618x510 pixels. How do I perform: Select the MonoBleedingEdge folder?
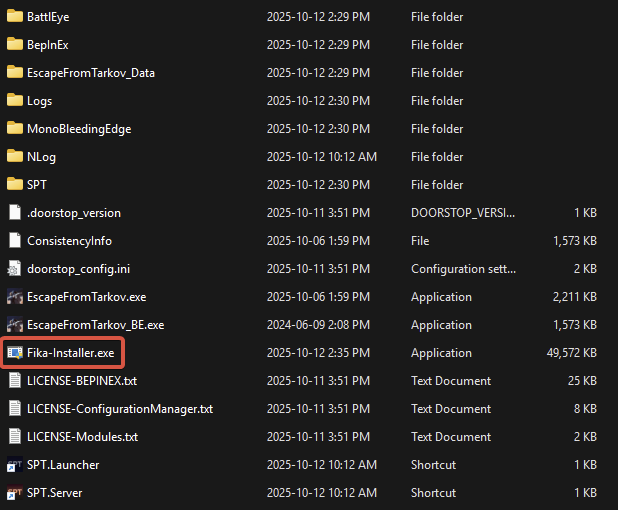pos(79,129)
